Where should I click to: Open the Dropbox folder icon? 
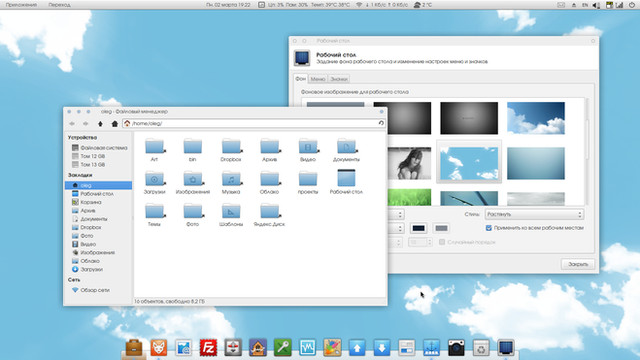click(x=231, y=150)
